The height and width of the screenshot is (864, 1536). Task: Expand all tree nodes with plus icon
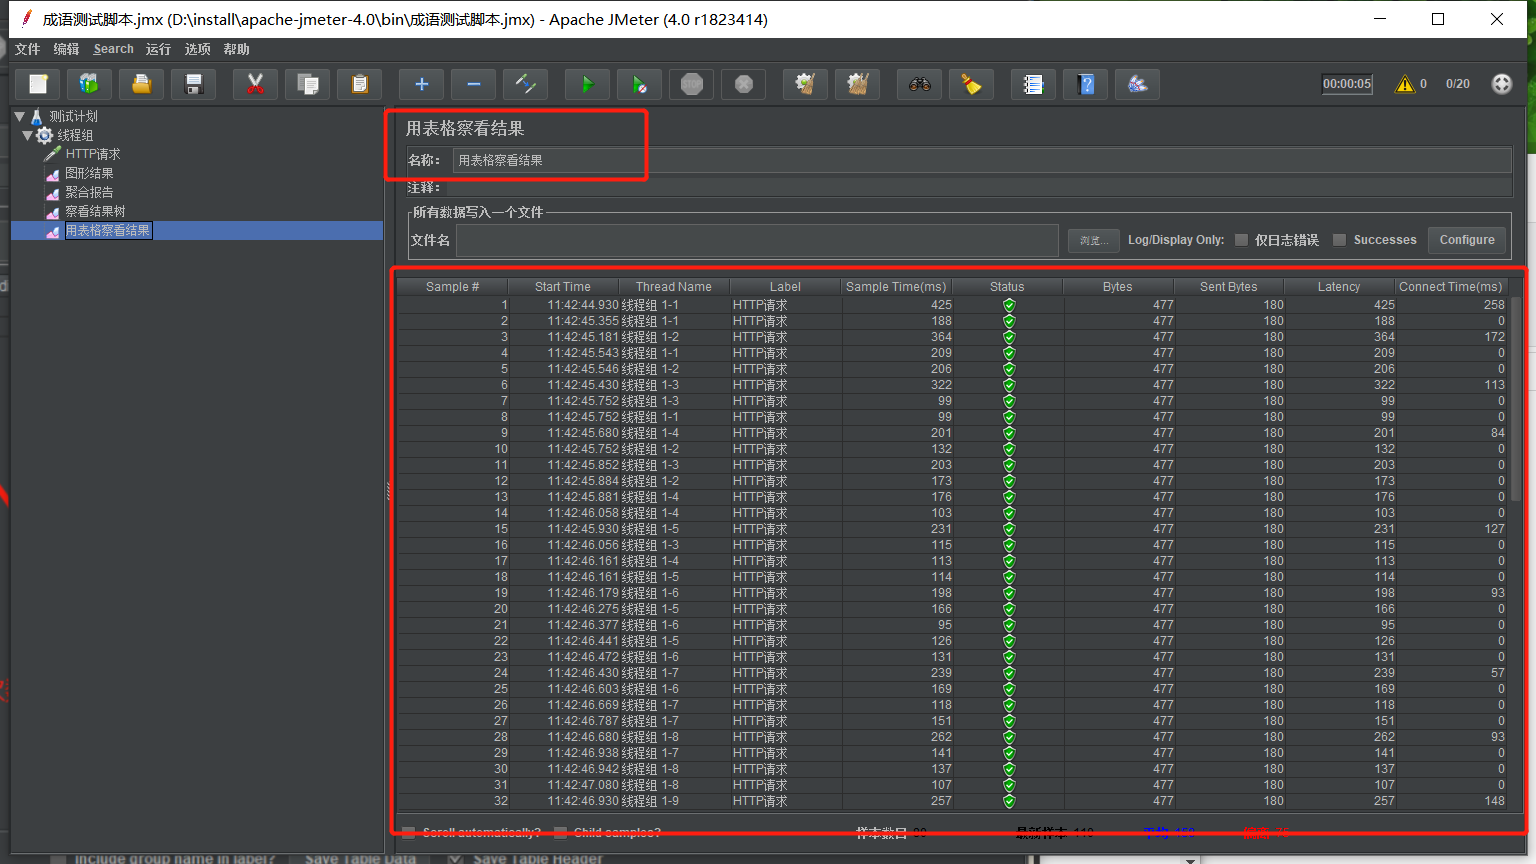[x=422, y=85]
